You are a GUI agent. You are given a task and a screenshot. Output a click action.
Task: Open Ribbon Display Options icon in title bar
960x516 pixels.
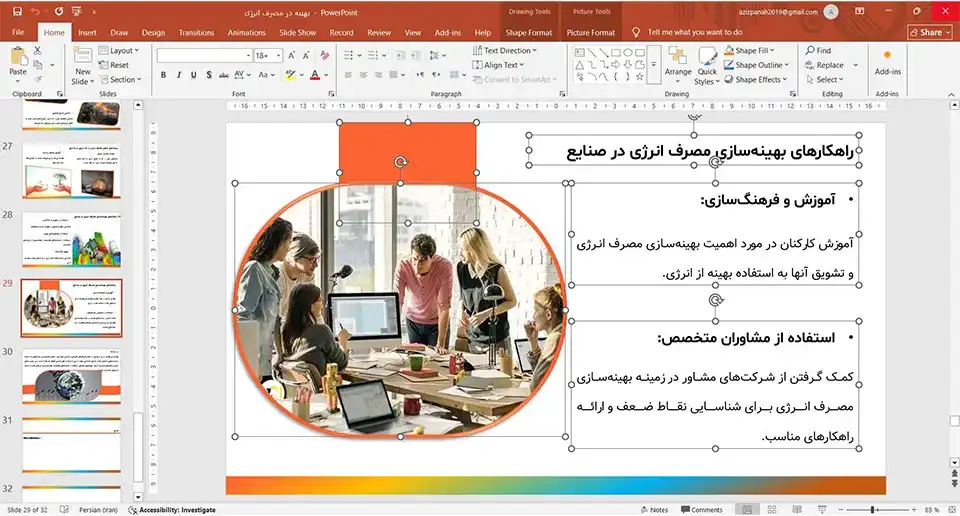tap(860, 12)
